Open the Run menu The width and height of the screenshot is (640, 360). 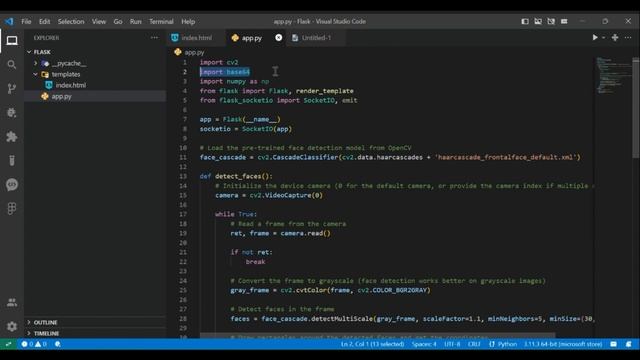(136, 21)
